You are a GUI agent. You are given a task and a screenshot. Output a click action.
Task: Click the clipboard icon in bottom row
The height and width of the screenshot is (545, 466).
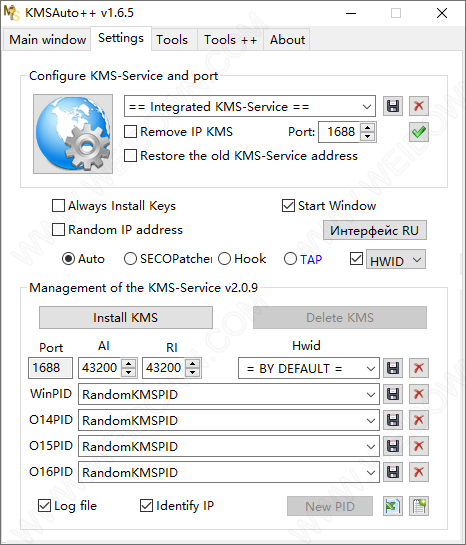(x=419, y=506)
